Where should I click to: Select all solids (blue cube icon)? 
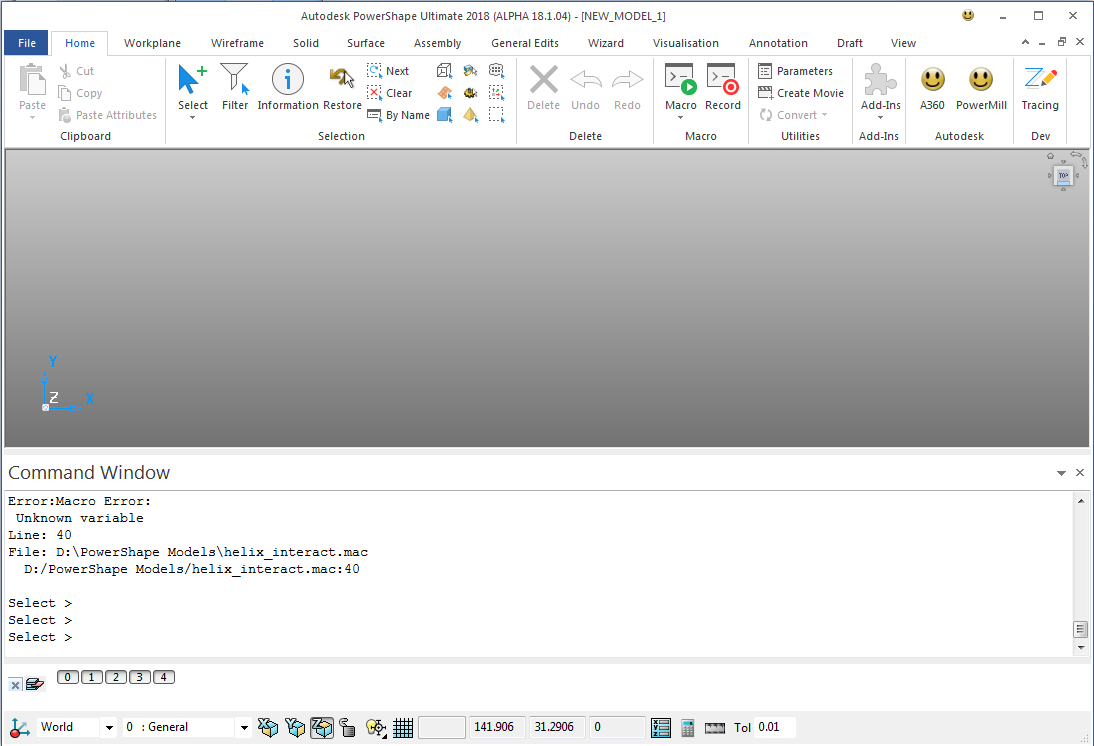pyautogui.click(x=444, y=115)
